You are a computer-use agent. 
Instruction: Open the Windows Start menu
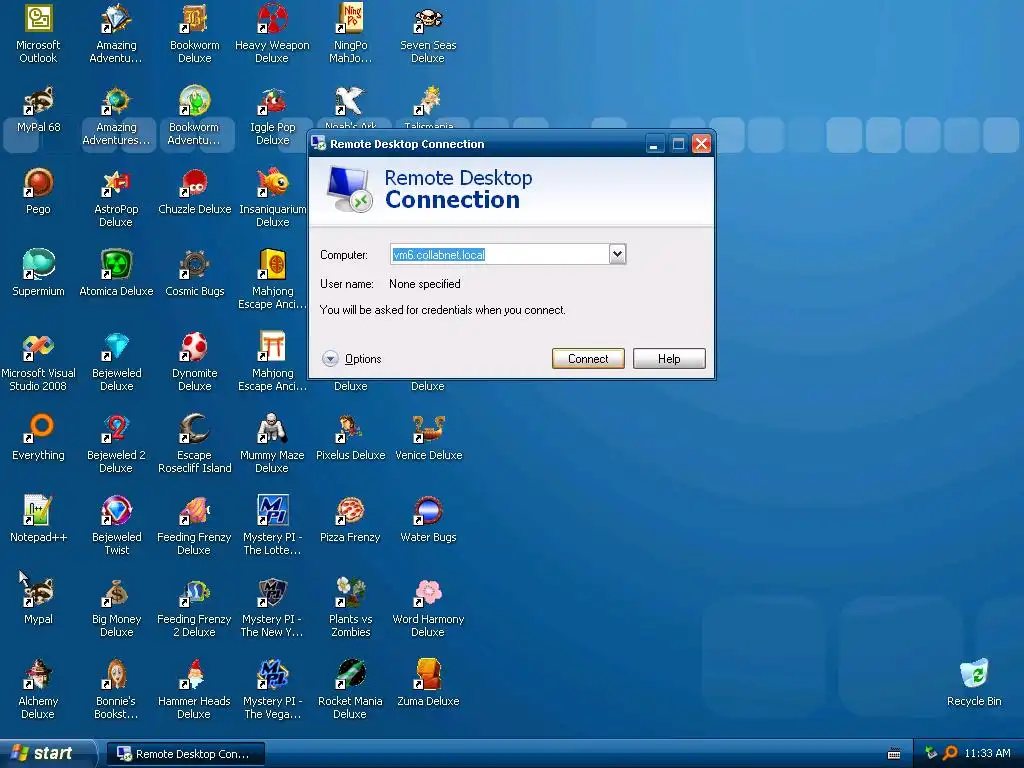(47, 753)
